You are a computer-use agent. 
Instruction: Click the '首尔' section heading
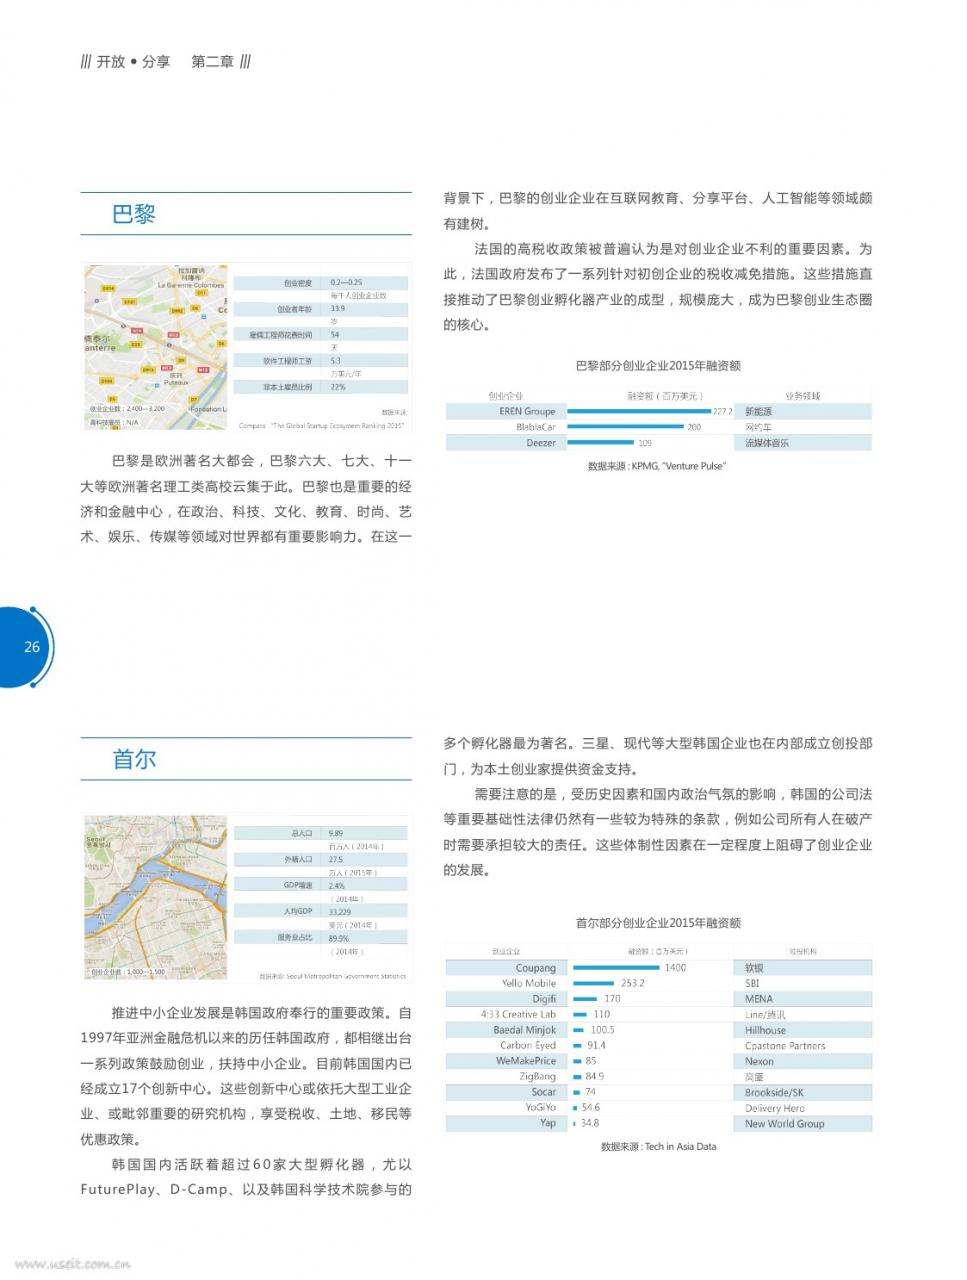pyautogui.click(x=134, y=759)
